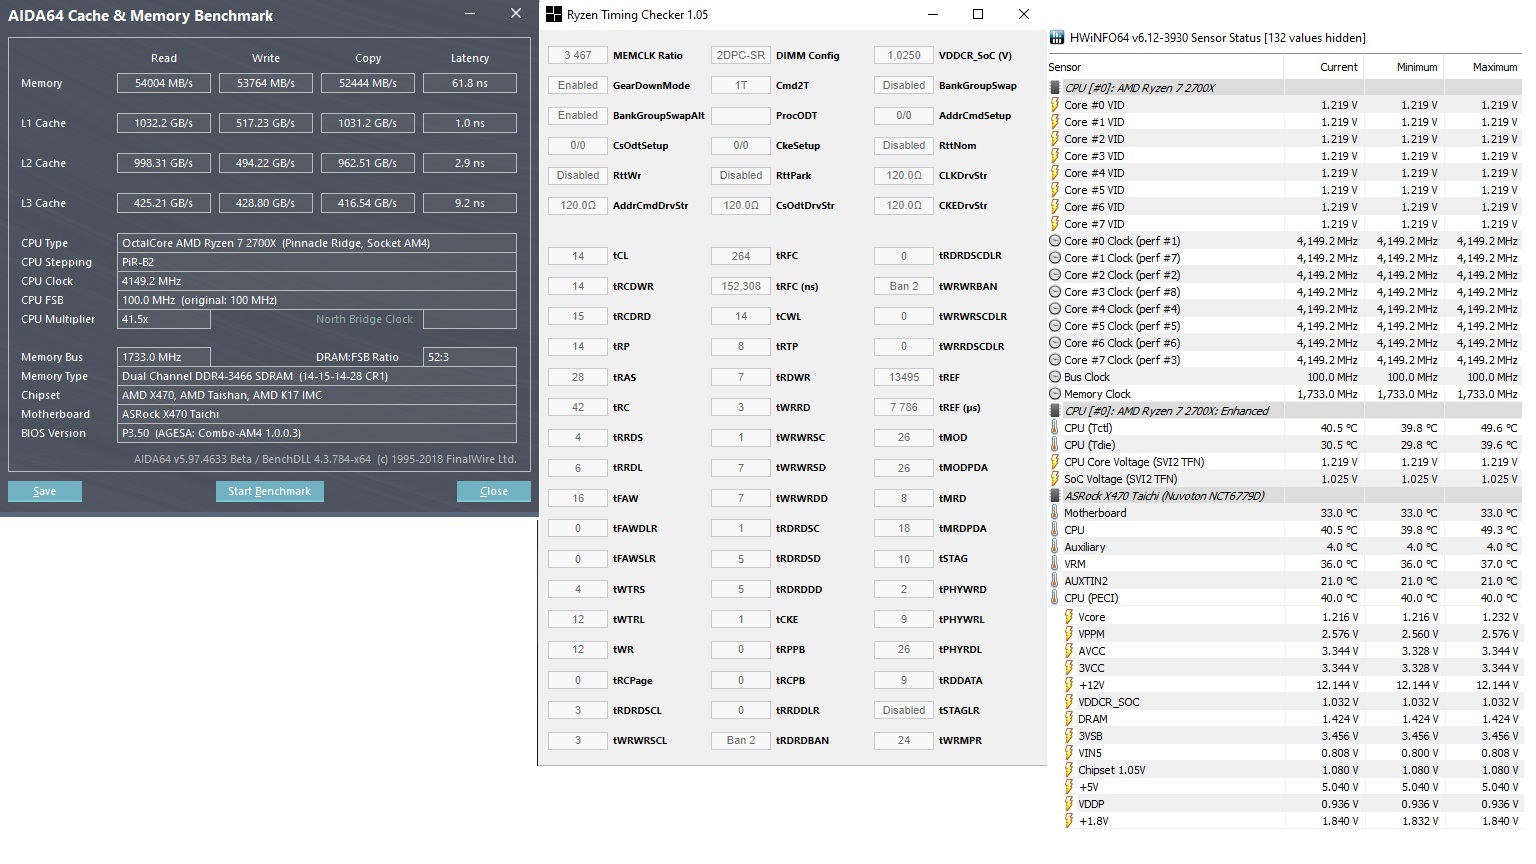Click the bolt icon next to +12V
This screenshot has width=1536, height=864.
tap(1069, 685)
